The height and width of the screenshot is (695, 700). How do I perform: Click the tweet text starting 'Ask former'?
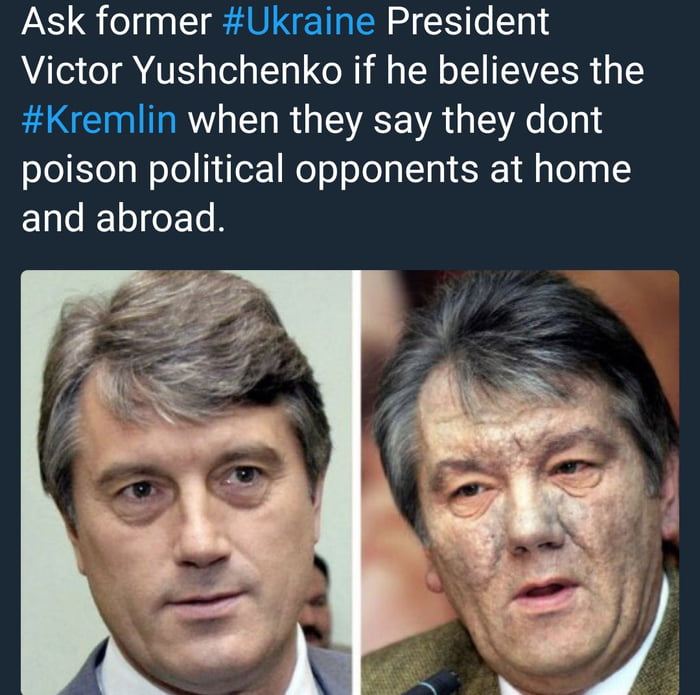(333, 120)
